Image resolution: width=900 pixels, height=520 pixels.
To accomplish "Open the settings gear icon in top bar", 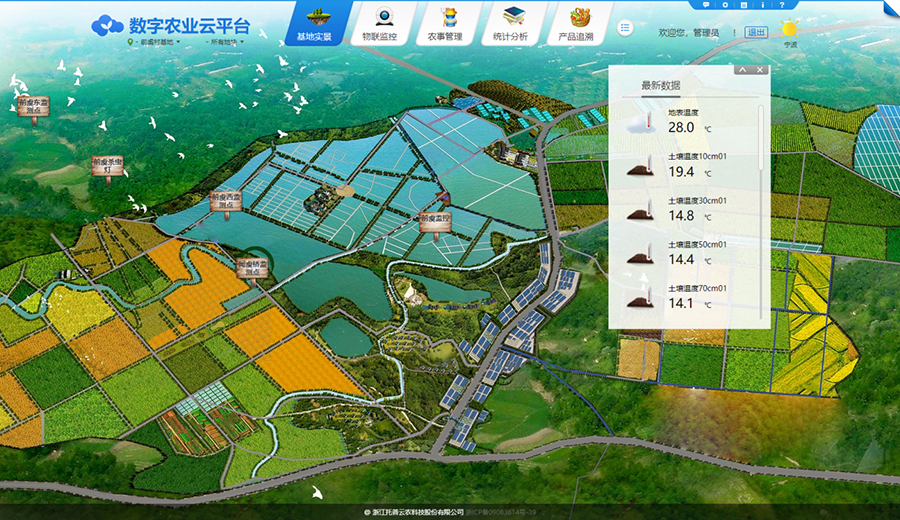I will tap(725, 5).
